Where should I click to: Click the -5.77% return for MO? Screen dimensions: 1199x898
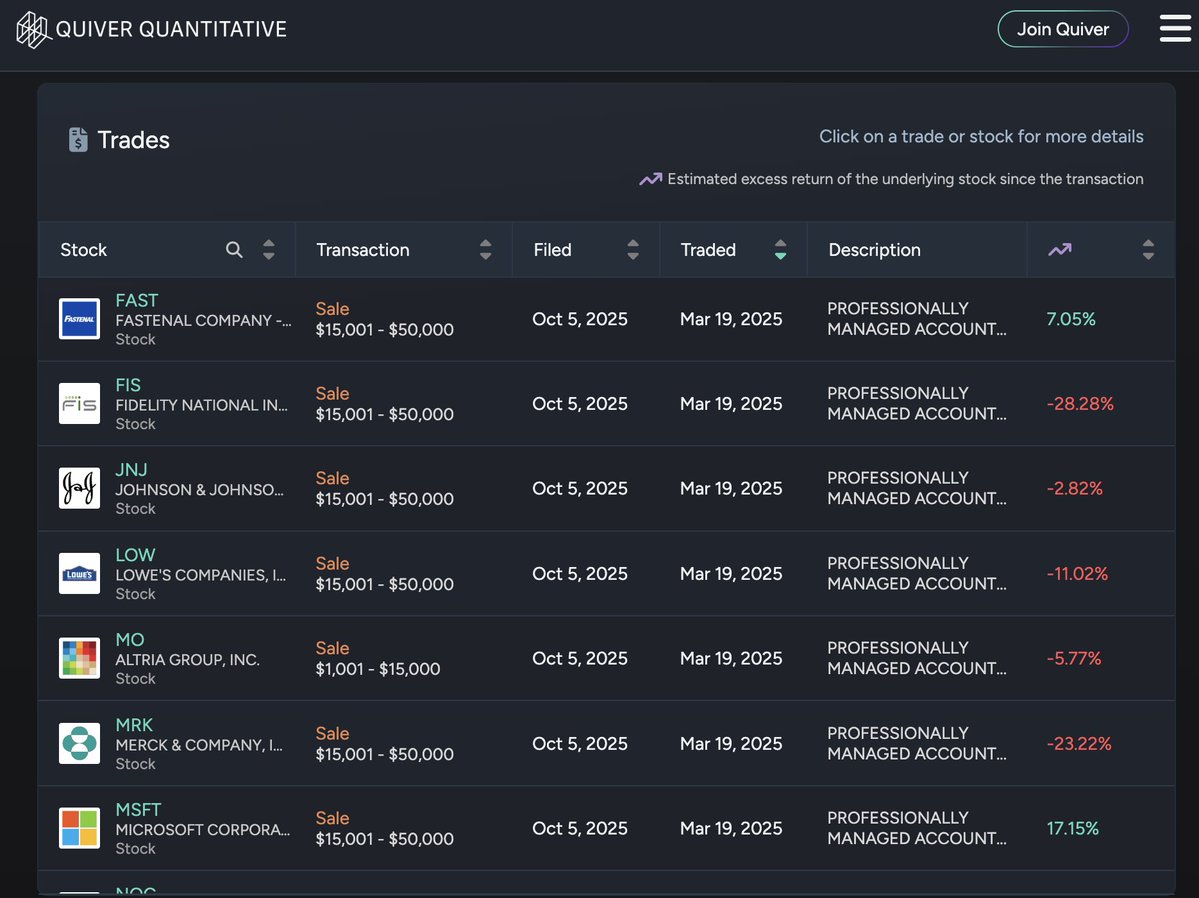tap(1074, 659)
